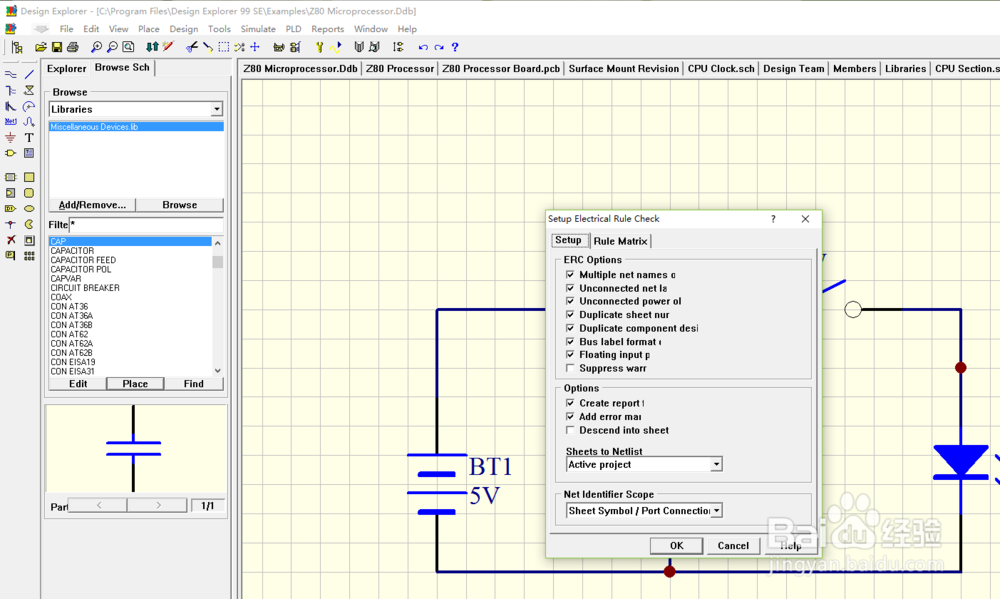Click OK in Electrical Rule Check dialog

click(x=677, y=545)
